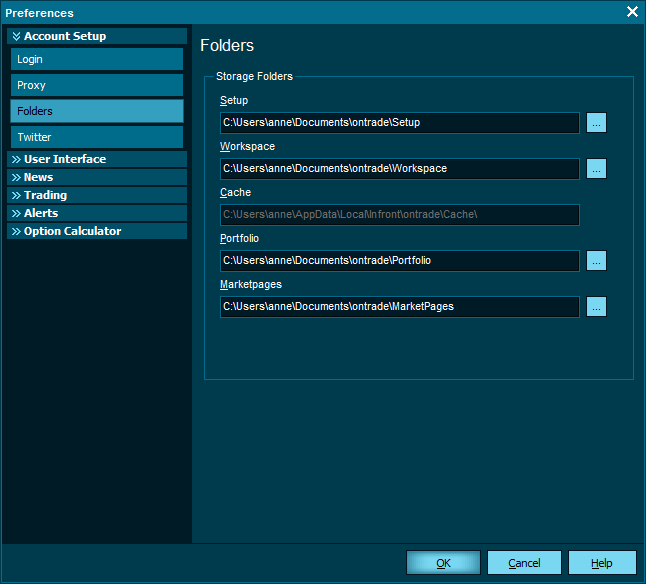Click the Workspace folder path field

(x=400, y=169)
